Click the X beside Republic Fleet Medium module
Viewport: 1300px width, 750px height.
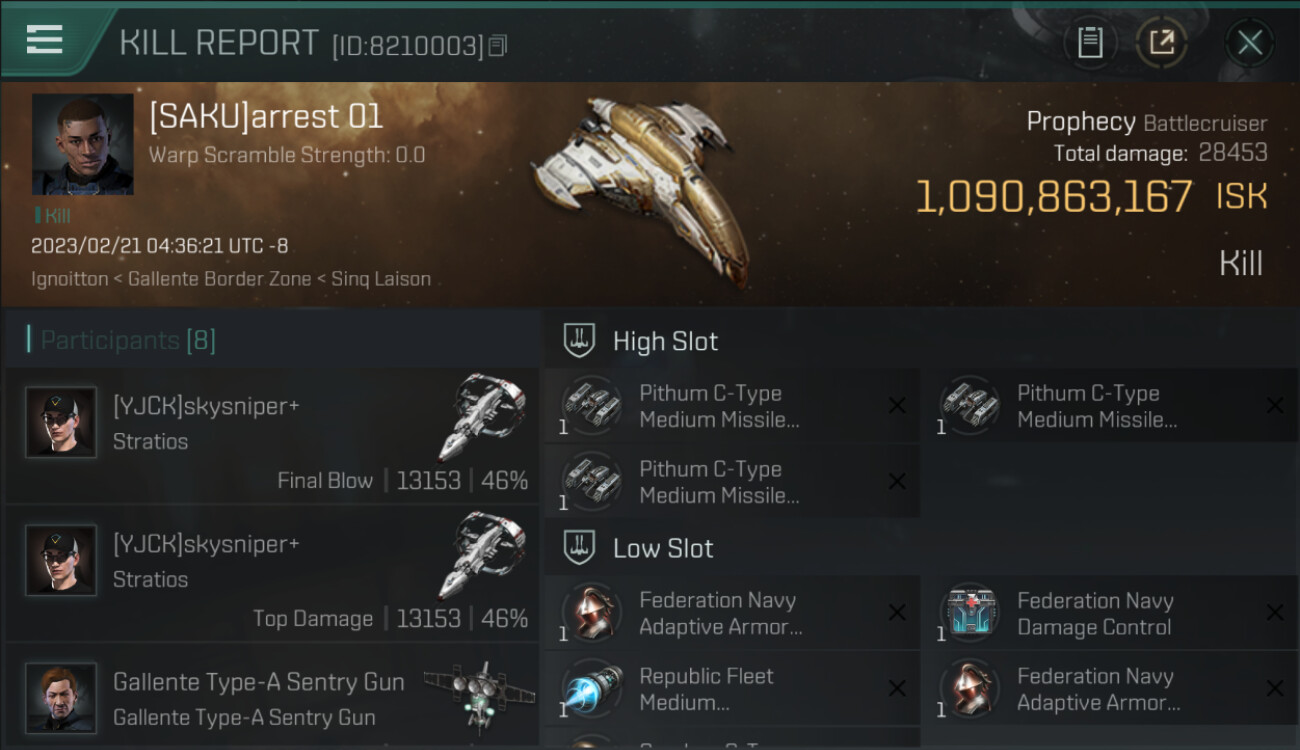(897, 688)
